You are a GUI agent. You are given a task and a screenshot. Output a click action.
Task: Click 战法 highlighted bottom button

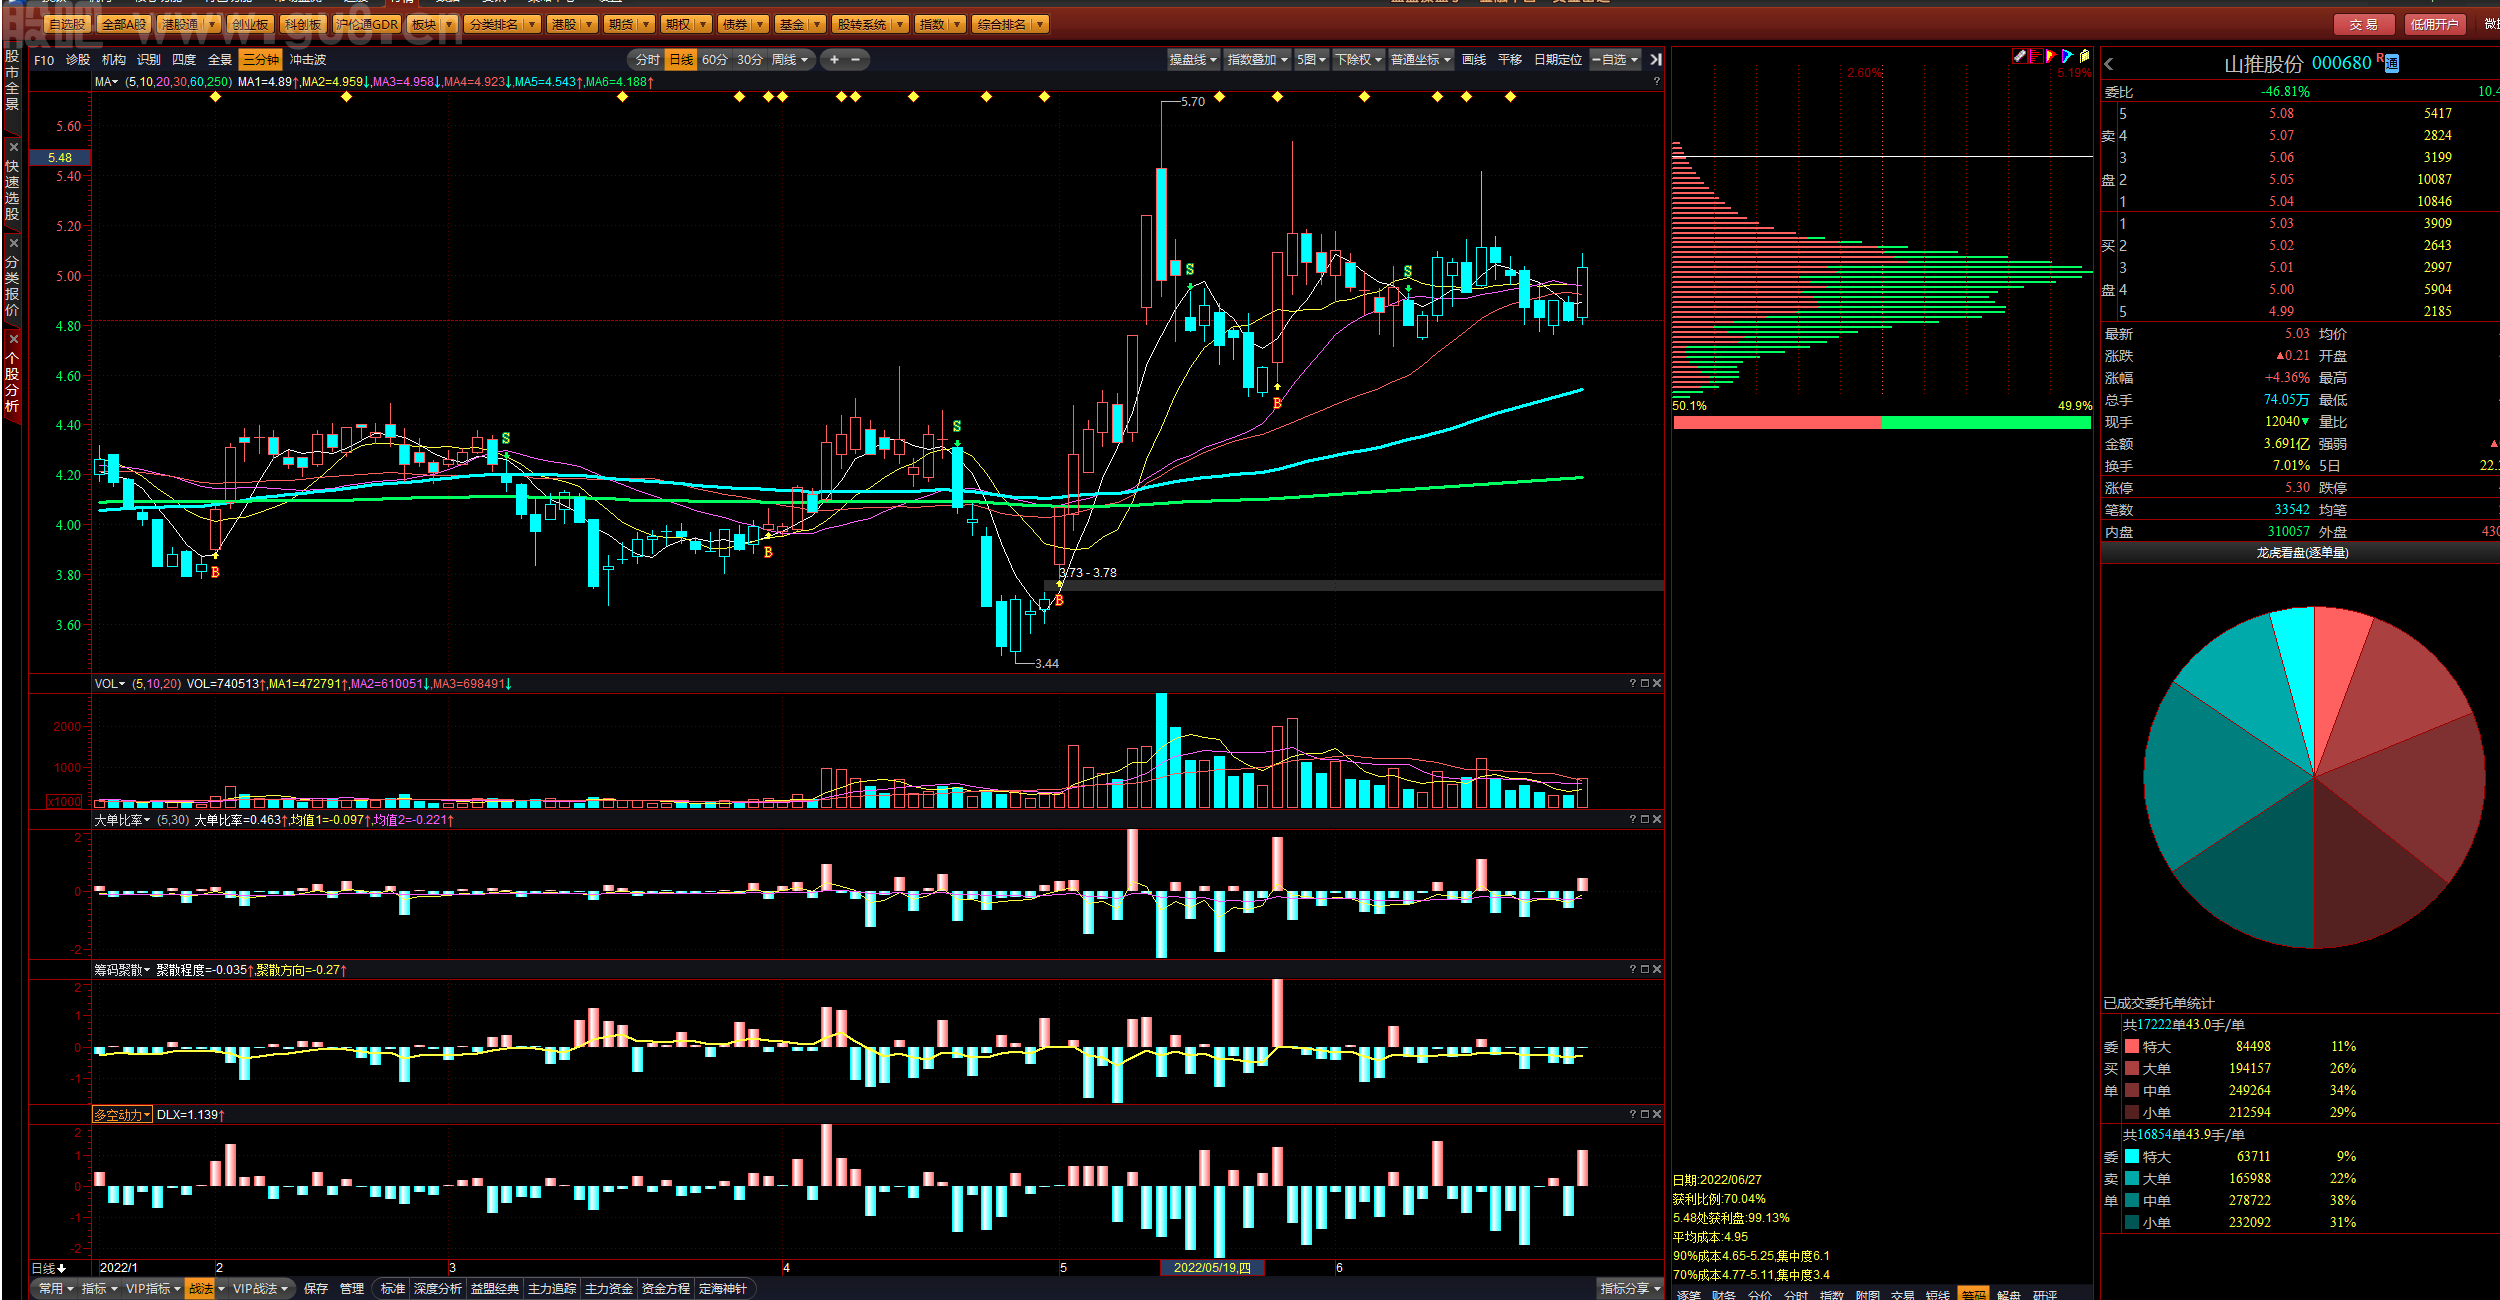click(201, 1288)
